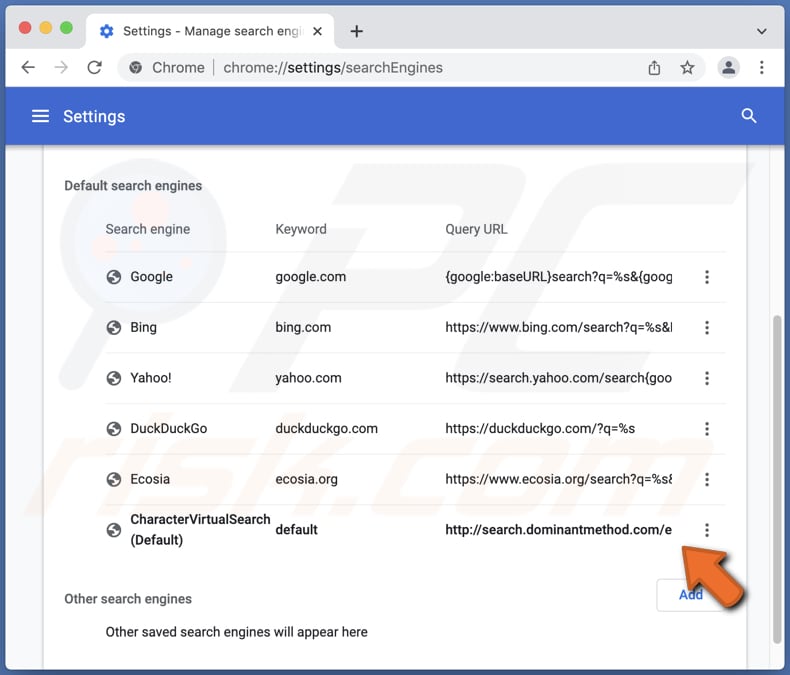Click the Query URL column header

coord(476,229)
